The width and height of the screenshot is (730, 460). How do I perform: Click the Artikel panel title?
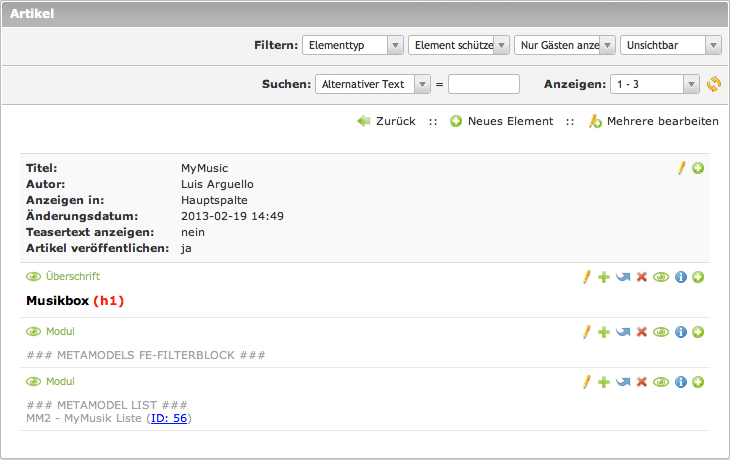point(32,14)
